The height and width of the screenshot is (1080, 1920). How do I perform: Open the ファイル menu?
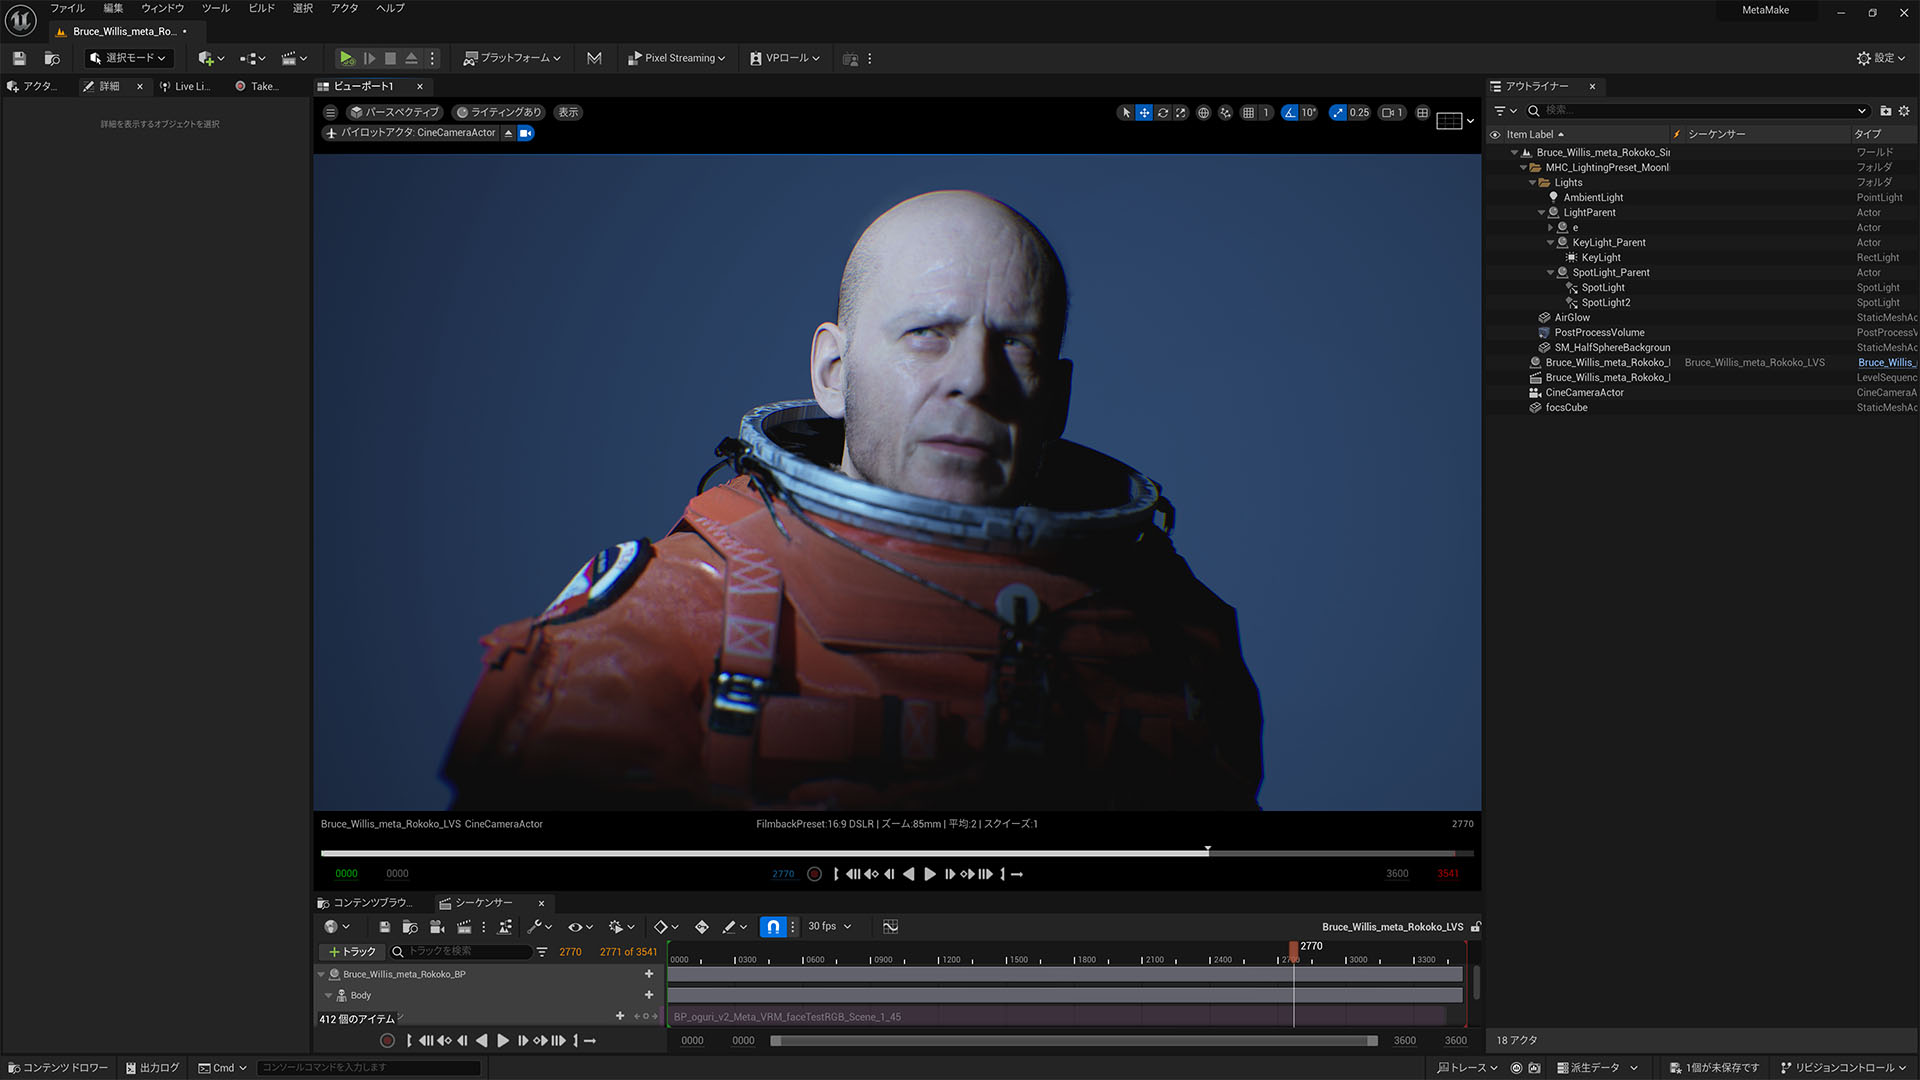pos(68,8)
